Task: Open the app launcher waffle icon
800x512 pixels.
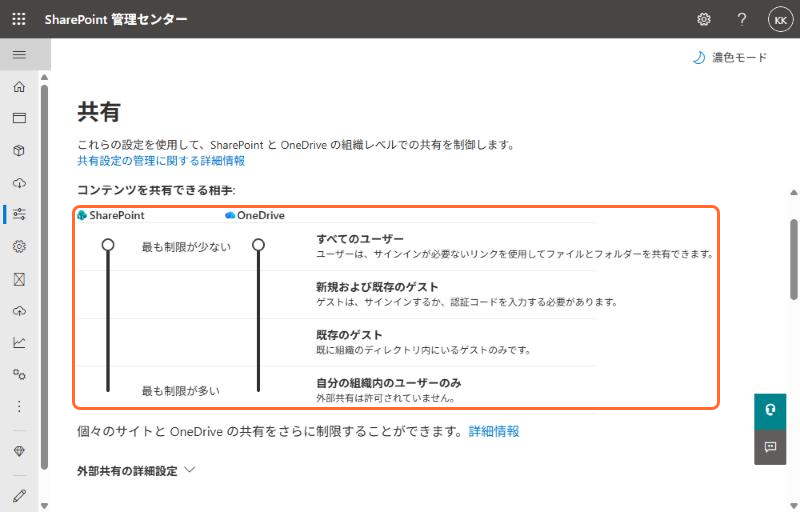Action: pos(19,19)
